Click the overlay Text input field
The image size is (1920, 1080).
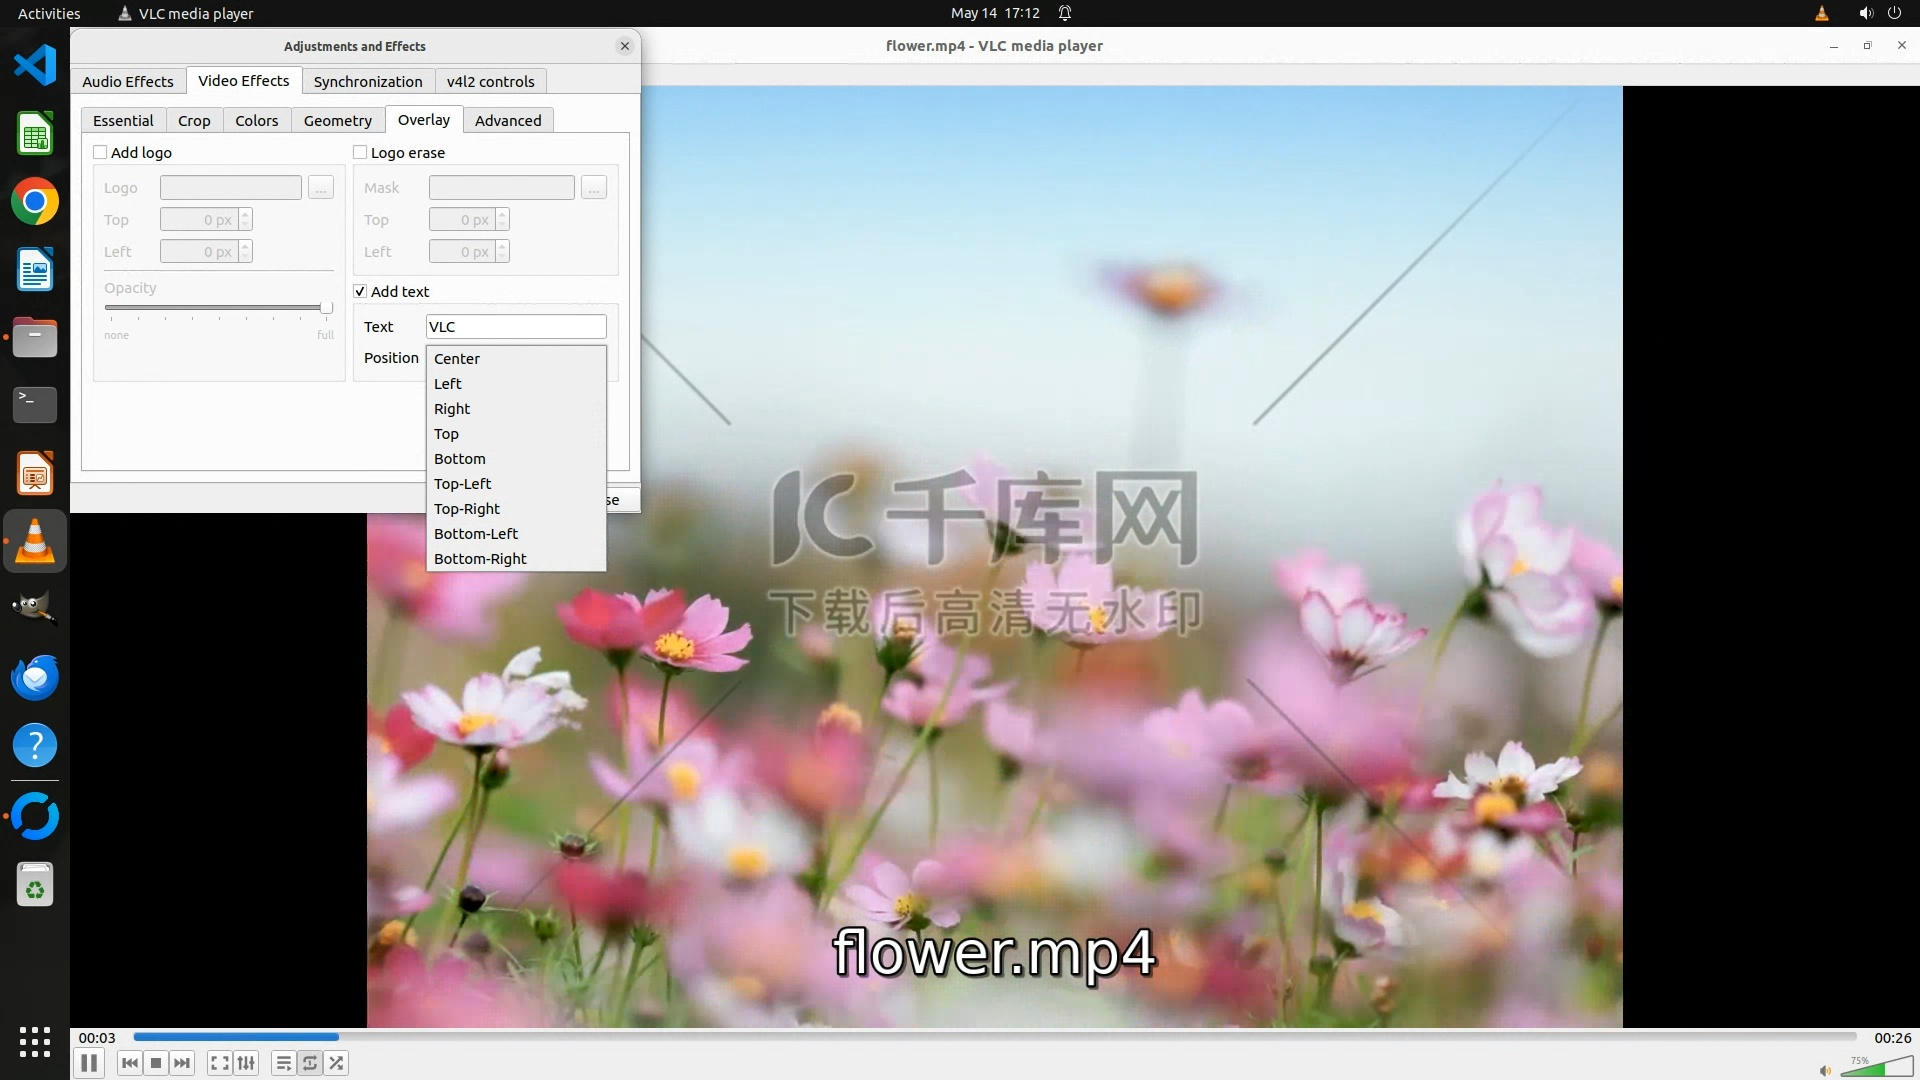[516, 327]
